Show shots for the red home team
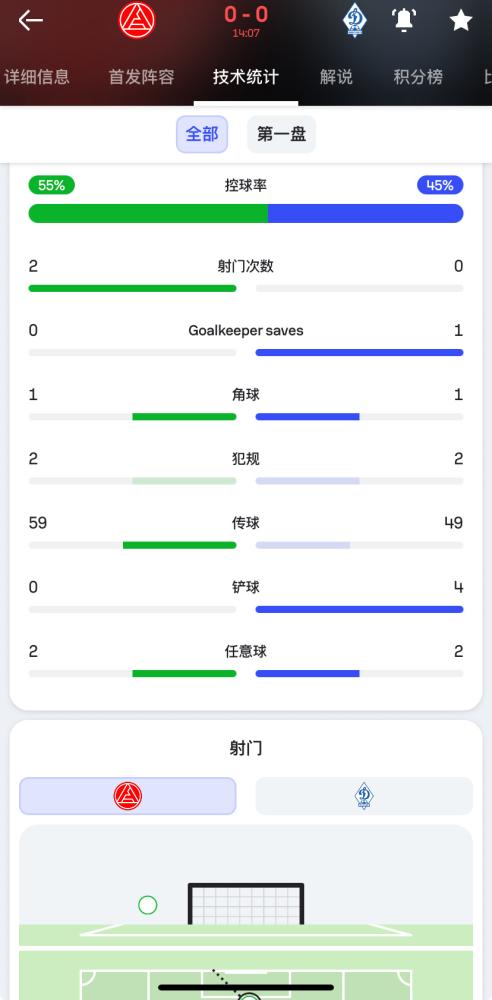Image resolution: width=492 pixels, height=1000 pixels. (128, 796)
